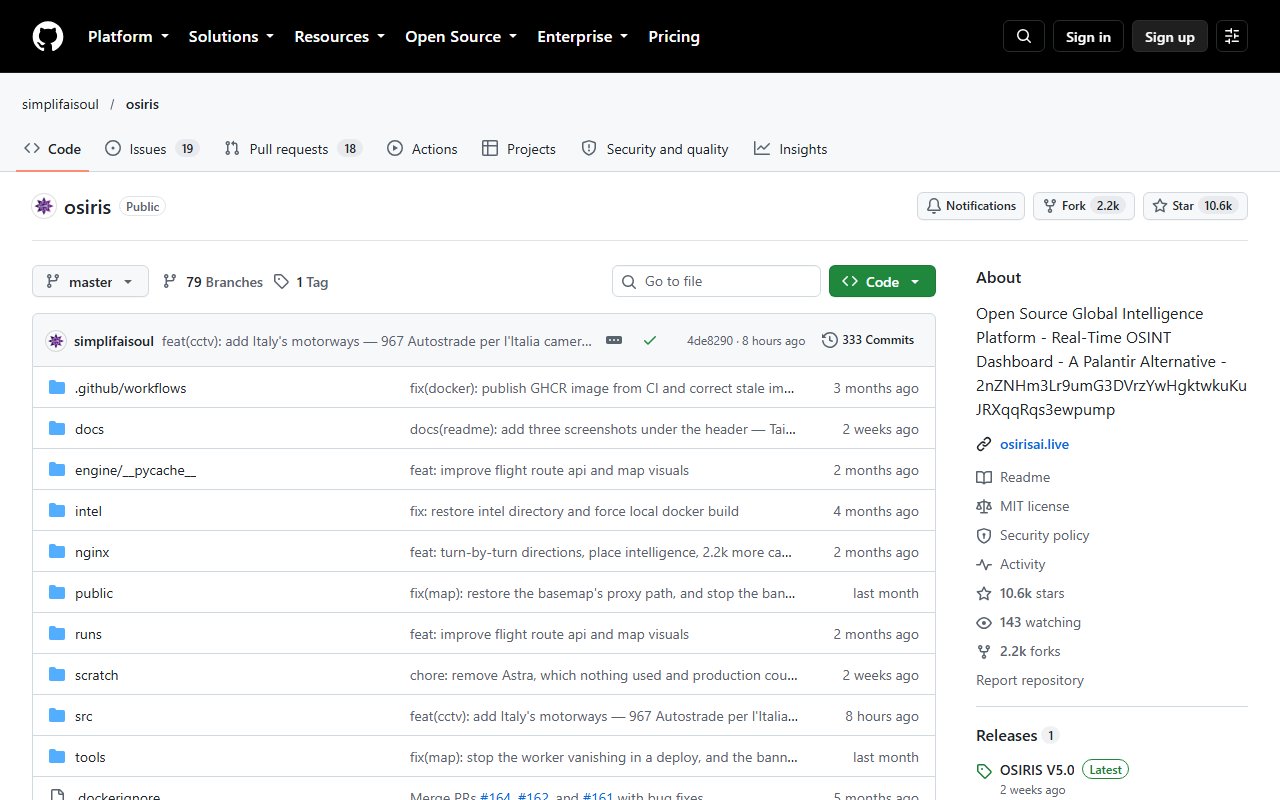Open appearance settings icon in header
This screenshot has width=1280, height=800.
(x=1232, y=37)
